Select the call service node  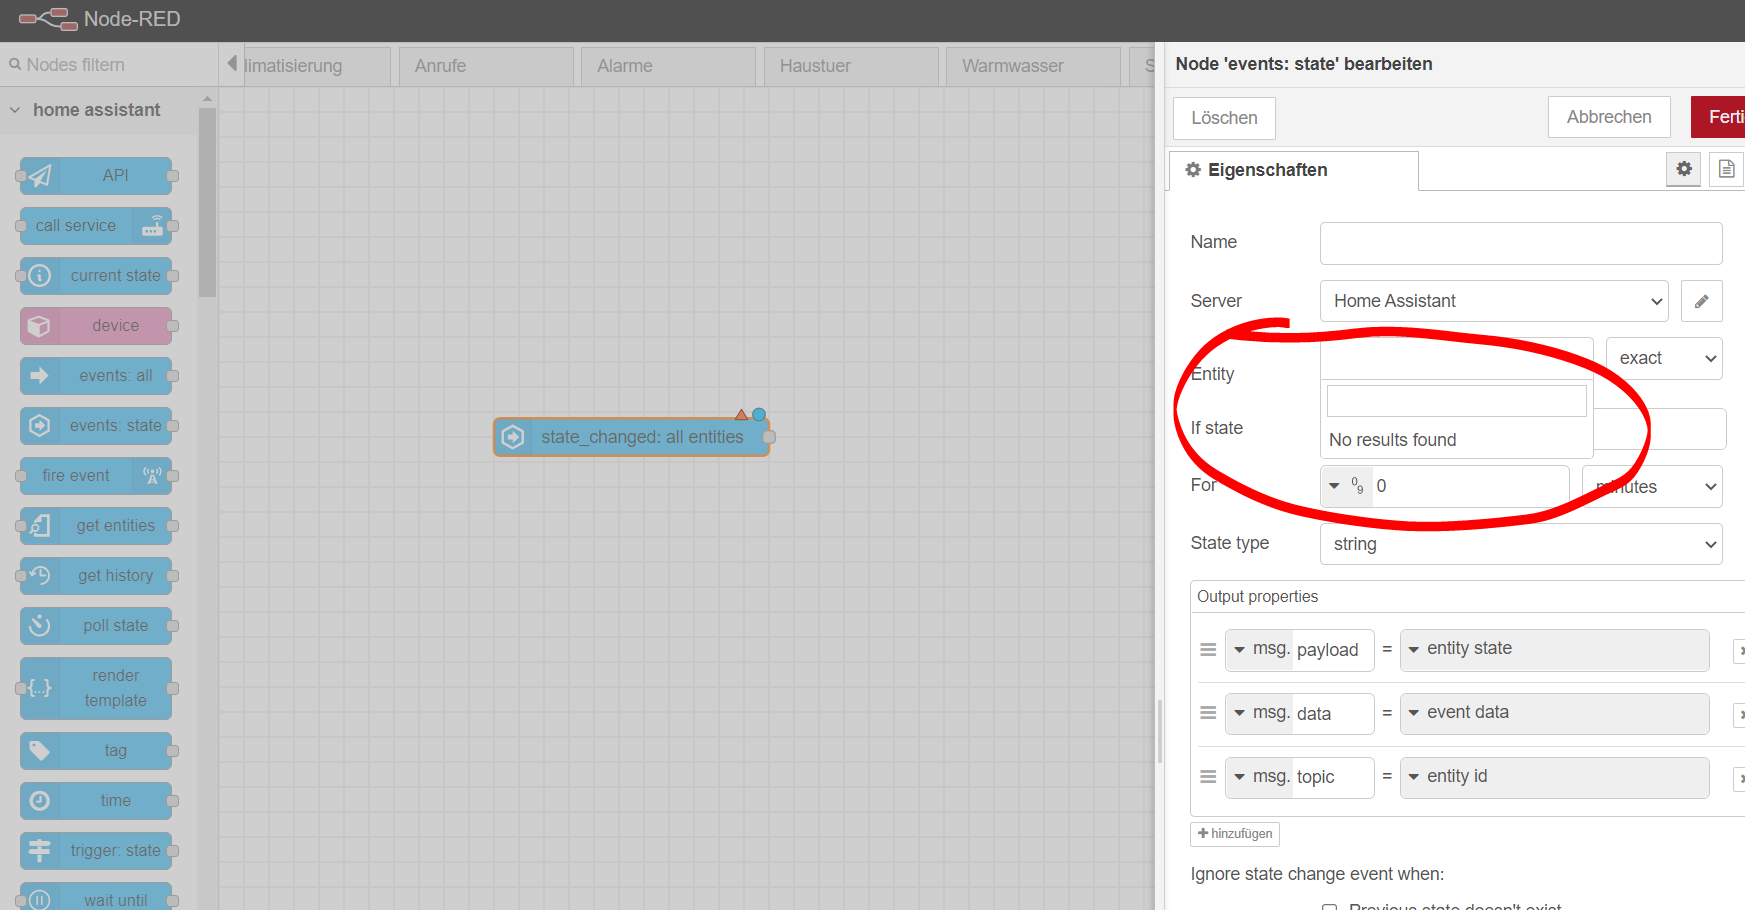pyautogui.click(x=95, y=226)
